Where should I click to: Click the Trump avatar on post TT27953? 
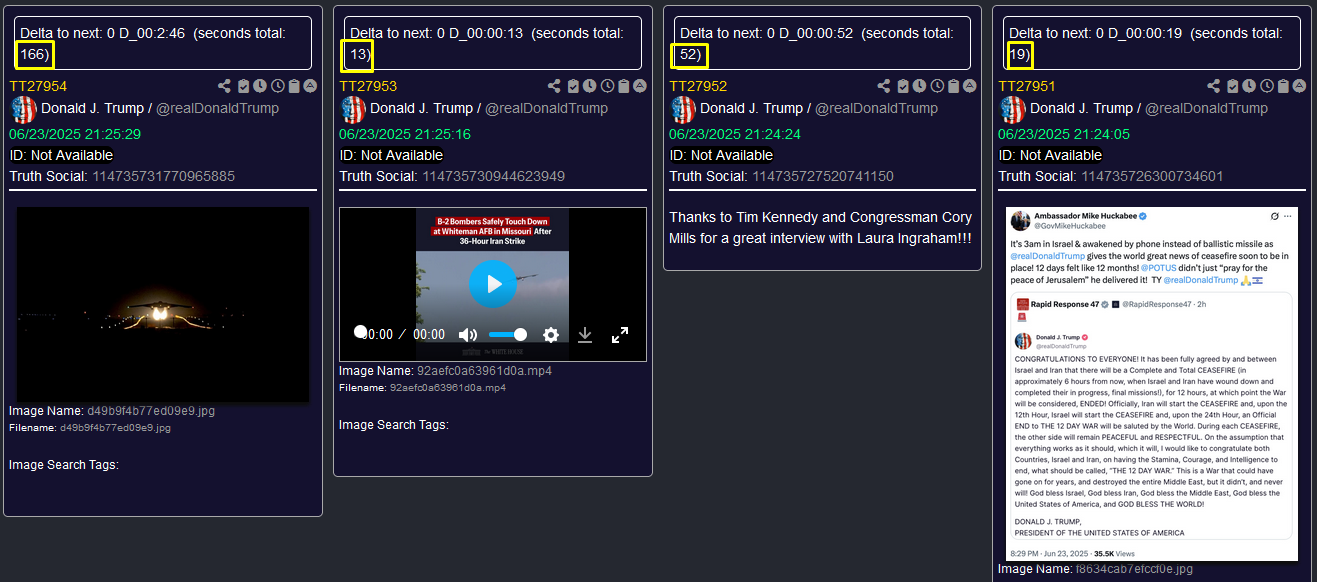(x=353, y=109)
